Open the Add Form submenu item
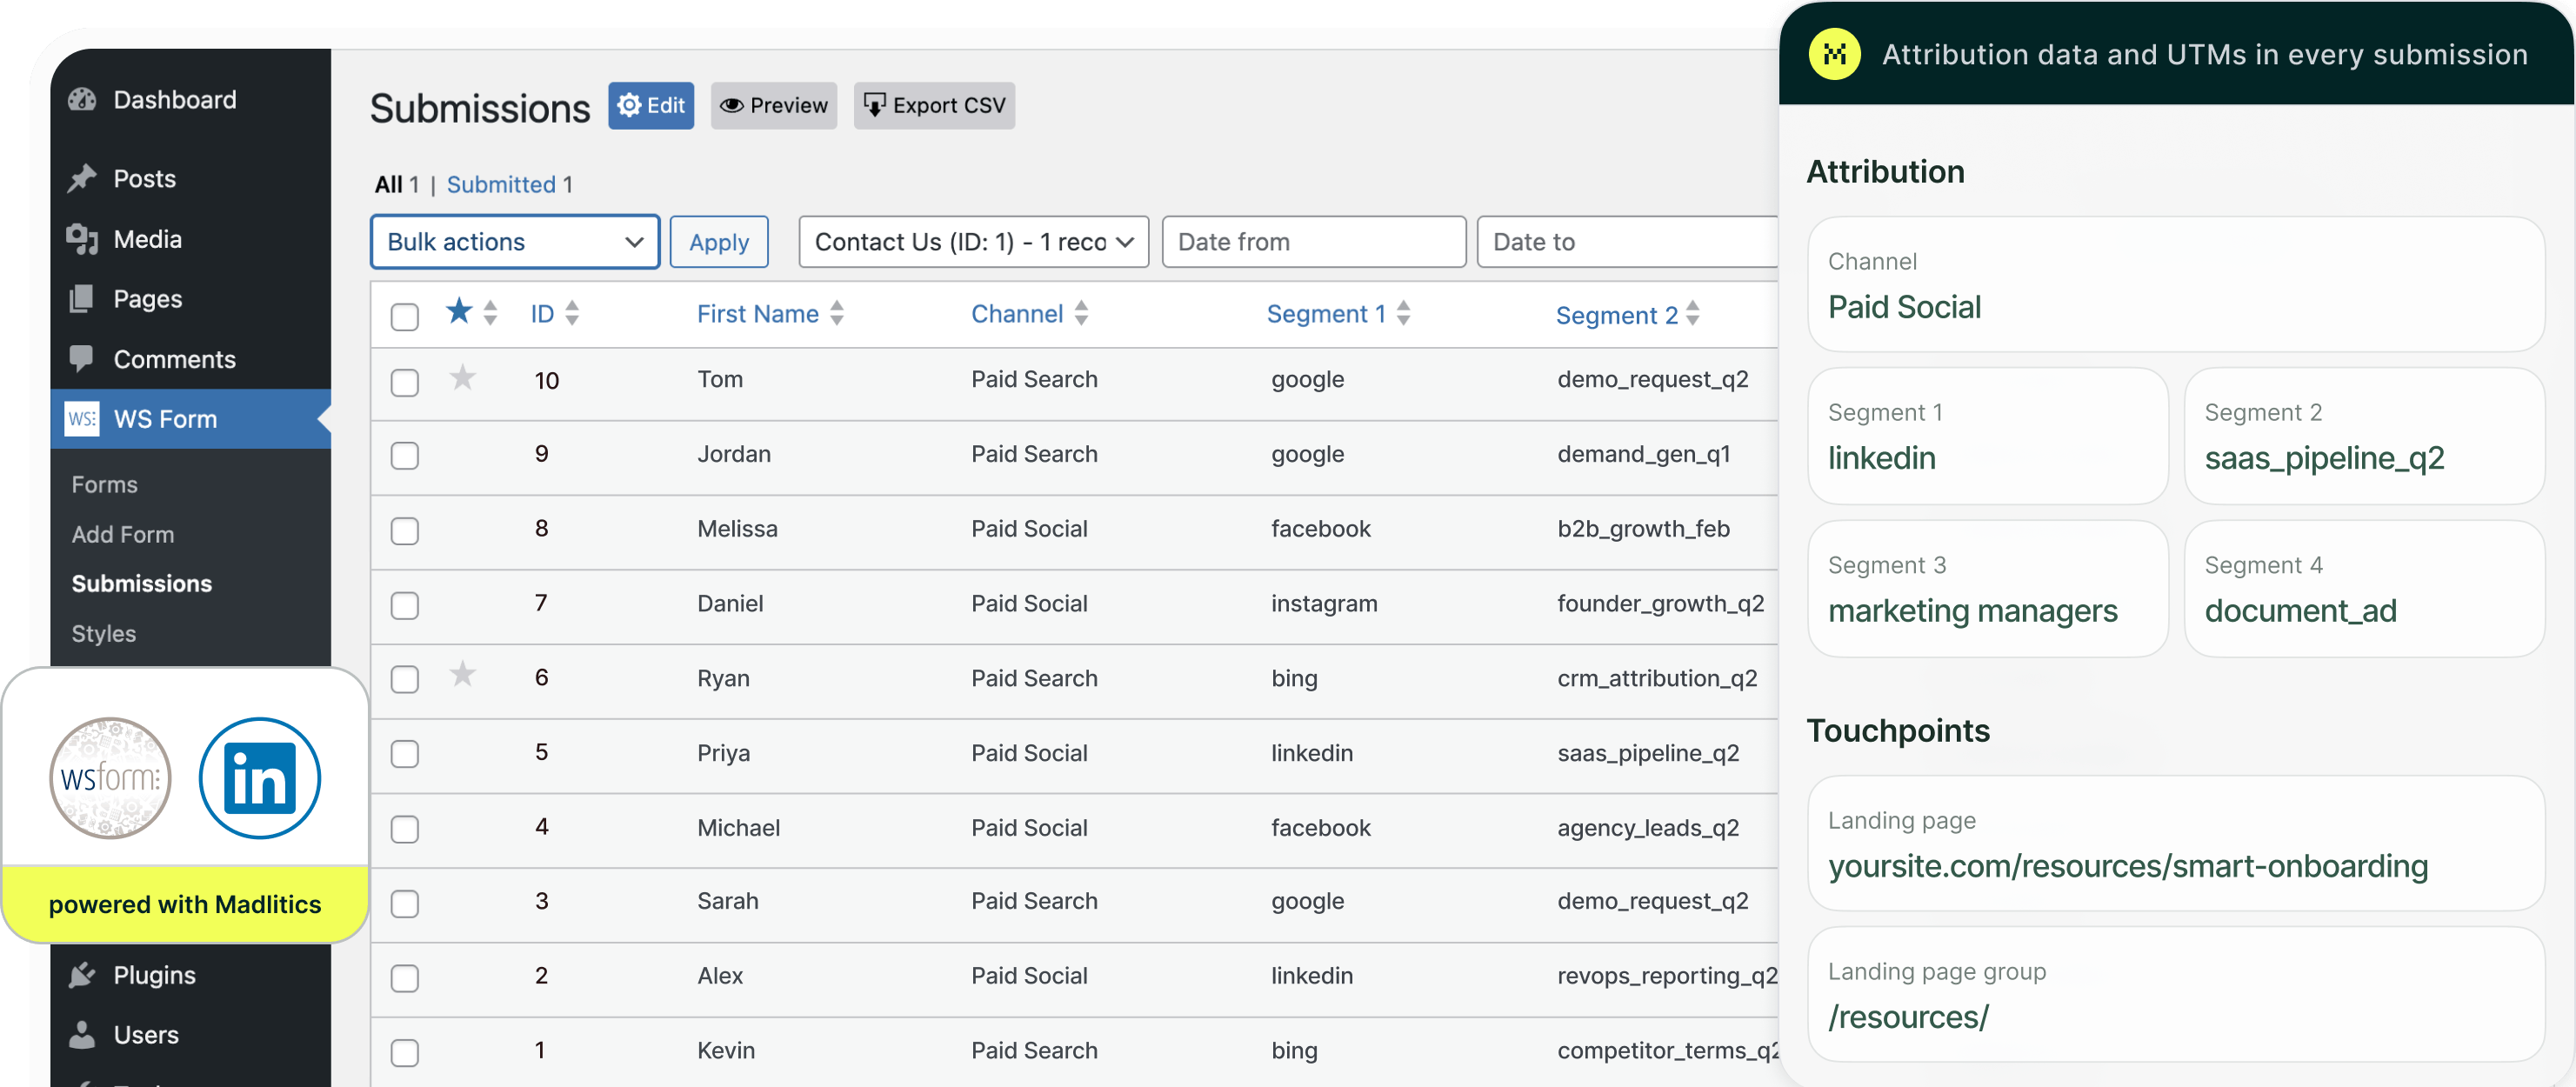 [x=123, y=534]
